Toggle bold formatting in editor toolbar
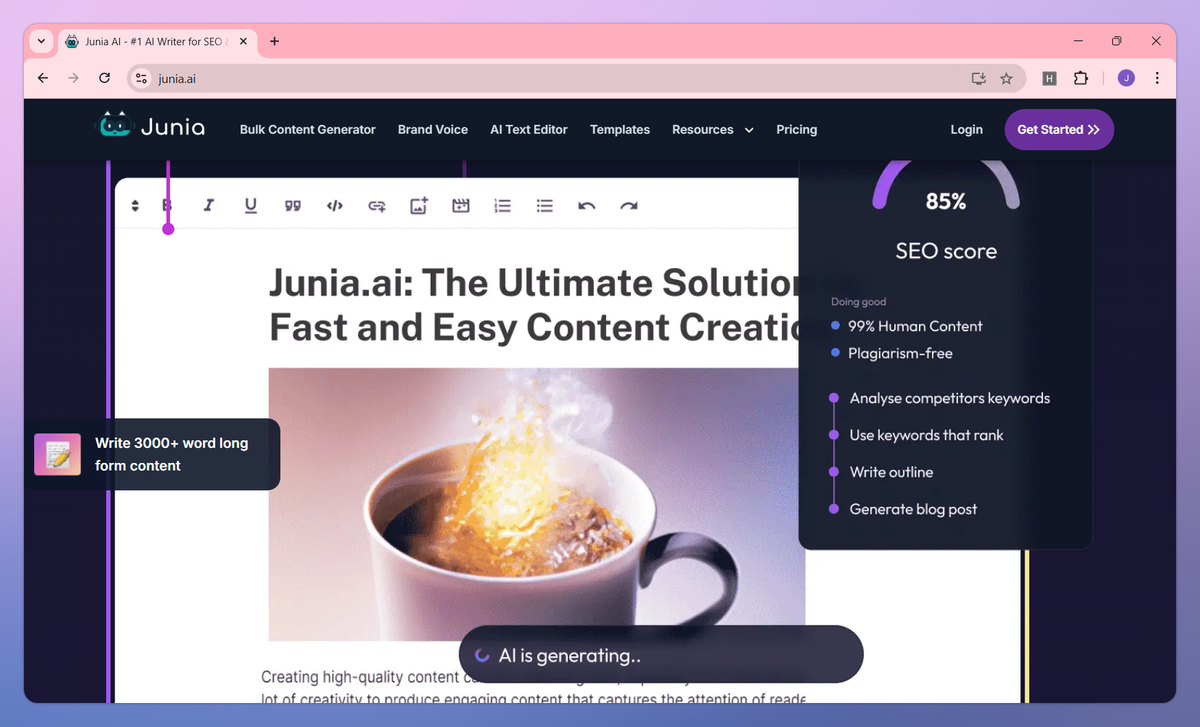 click(167, 206)
